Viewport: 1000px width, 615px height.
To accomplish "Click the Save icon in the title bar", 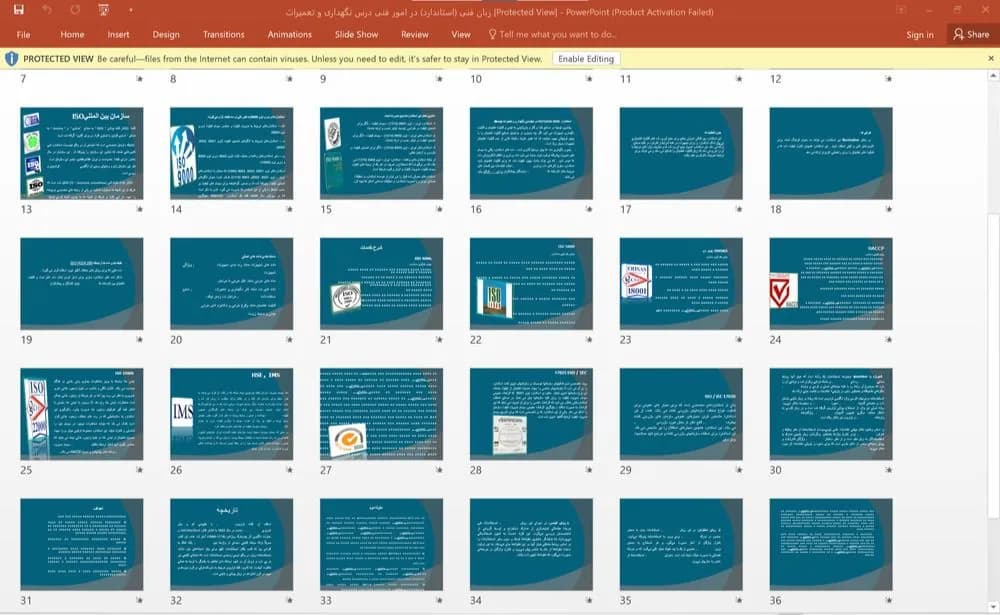I will point(18,10).
